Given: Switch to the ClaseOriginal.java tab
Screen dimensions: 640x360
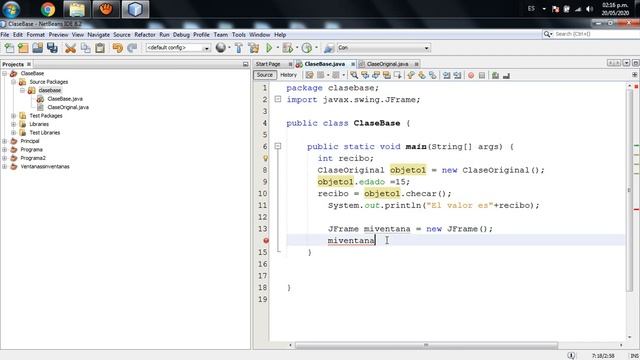Looking at the screenshot, I should (x=387, y=64).
